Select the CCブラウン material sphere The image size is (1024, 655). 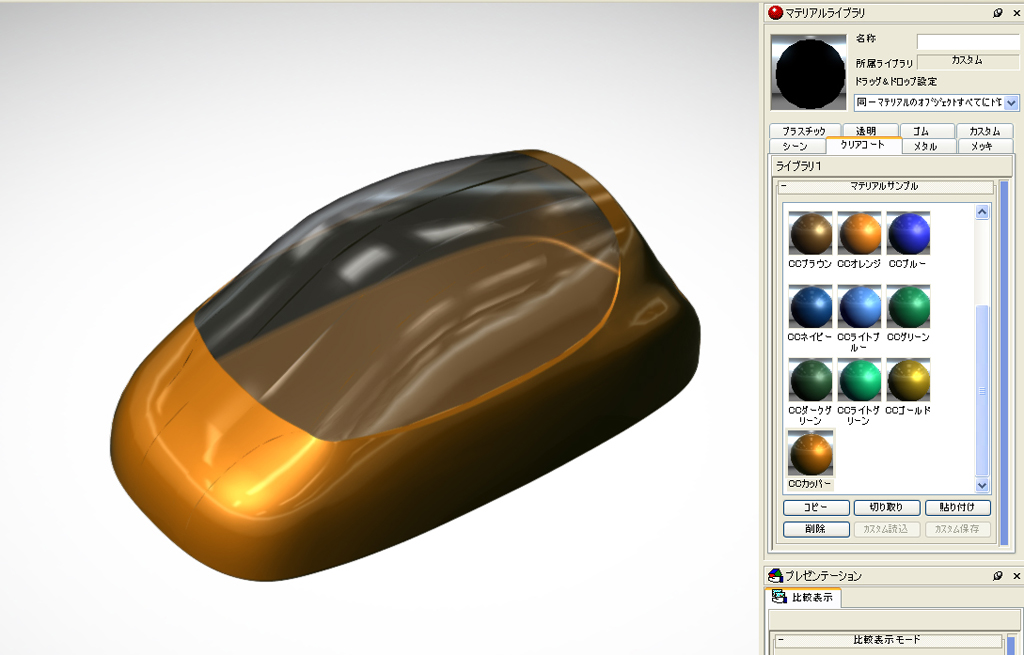[x=810, y=234]
